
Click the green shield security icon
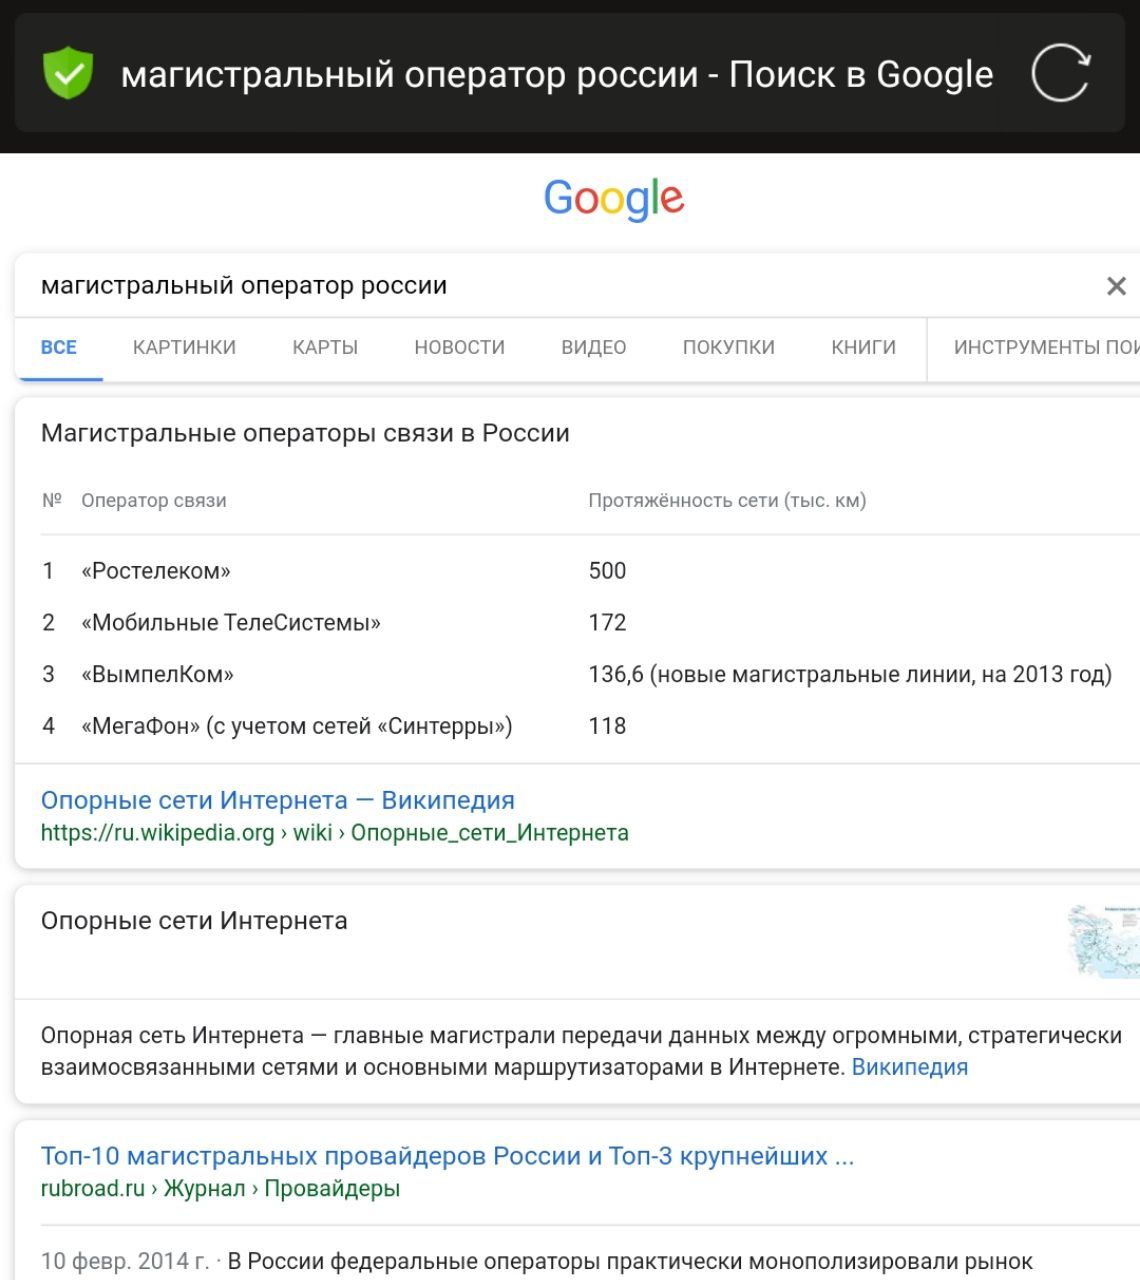point(68,74)
